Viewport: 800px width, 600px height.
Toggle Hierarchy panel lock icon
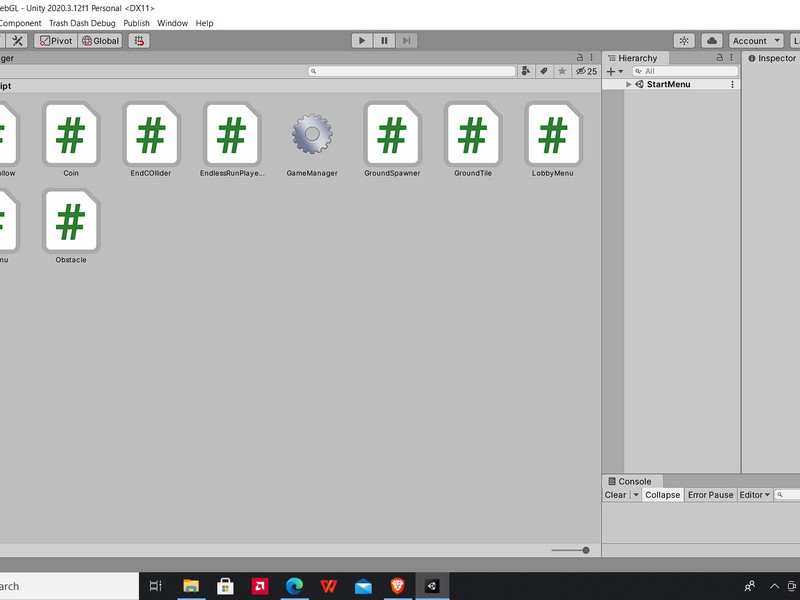coord(719,58)
